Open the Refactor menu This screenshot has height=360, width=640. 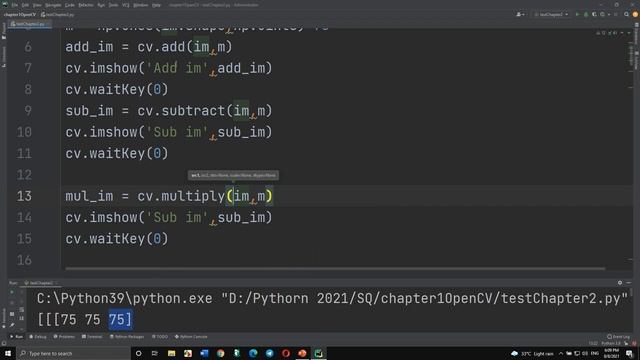pos(86,5)
